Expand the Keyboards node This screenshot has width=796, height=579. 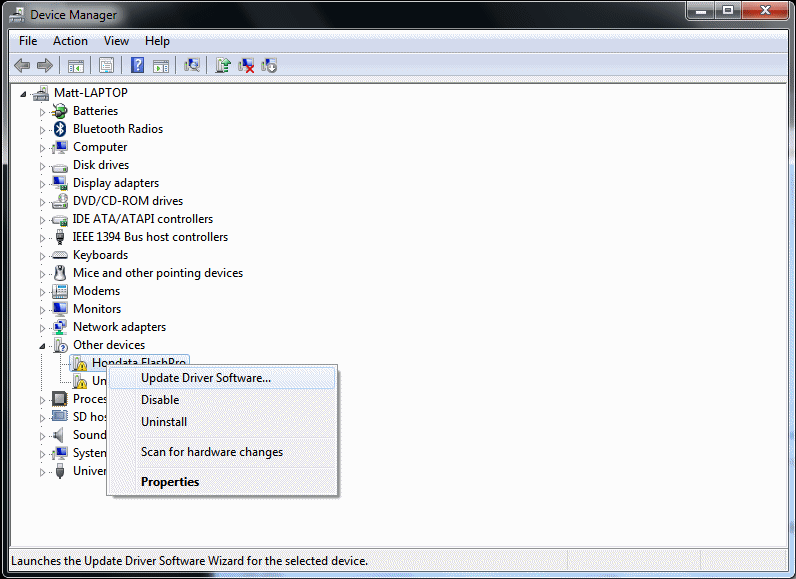tap(42, 256)
